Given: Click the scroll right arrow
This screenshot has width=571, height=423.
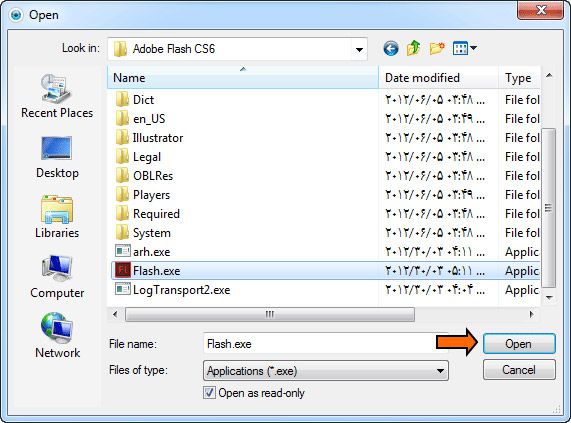Looking at the screenshot, I should click(x=531, y=314).
